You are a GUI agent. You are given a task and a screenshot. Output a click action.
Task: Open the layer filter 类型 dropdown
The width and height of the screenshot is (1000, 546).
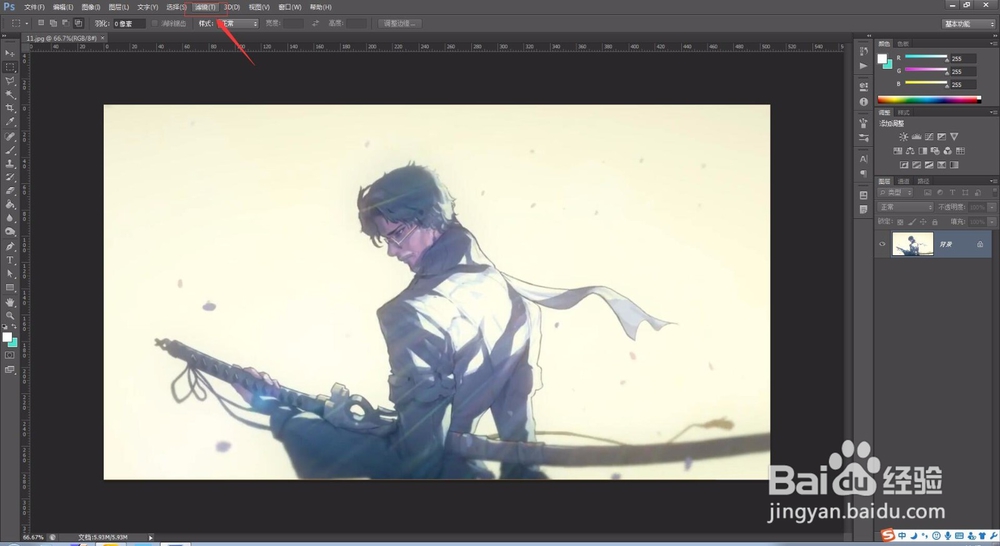click(x=896, y=192)
